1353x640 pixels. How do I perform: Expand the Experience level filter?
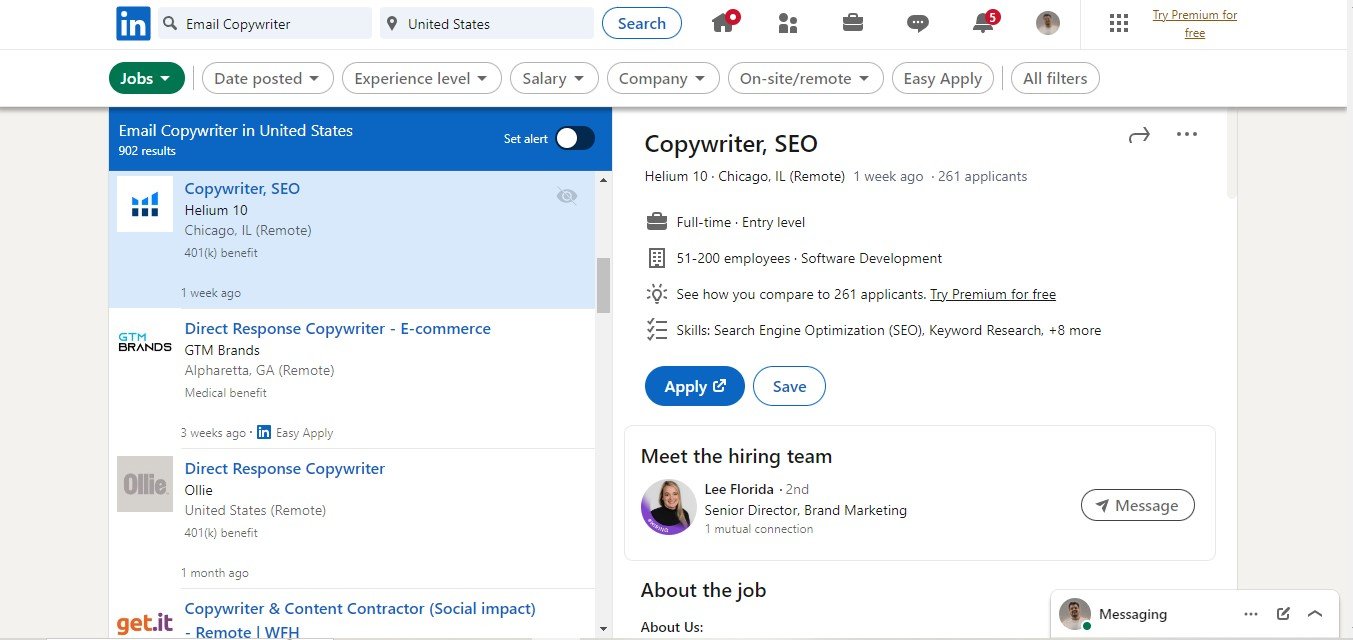[421, 78]
